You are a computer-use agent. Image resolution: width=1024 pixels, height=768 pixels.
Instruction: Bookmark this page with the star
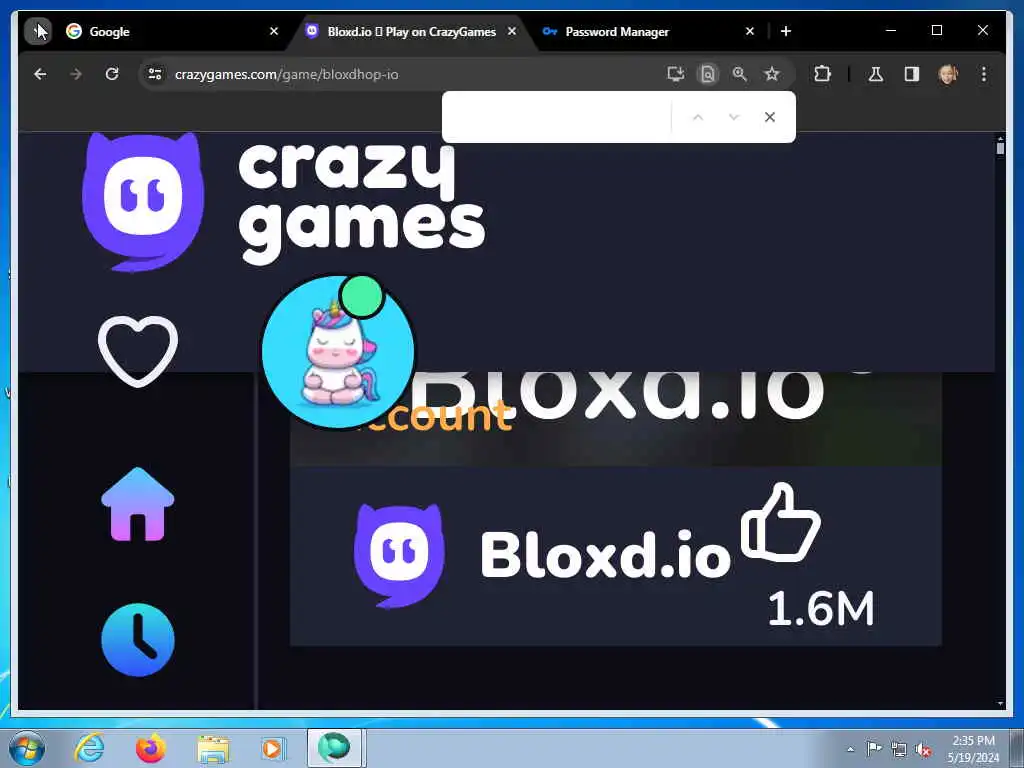coord(772,74)
